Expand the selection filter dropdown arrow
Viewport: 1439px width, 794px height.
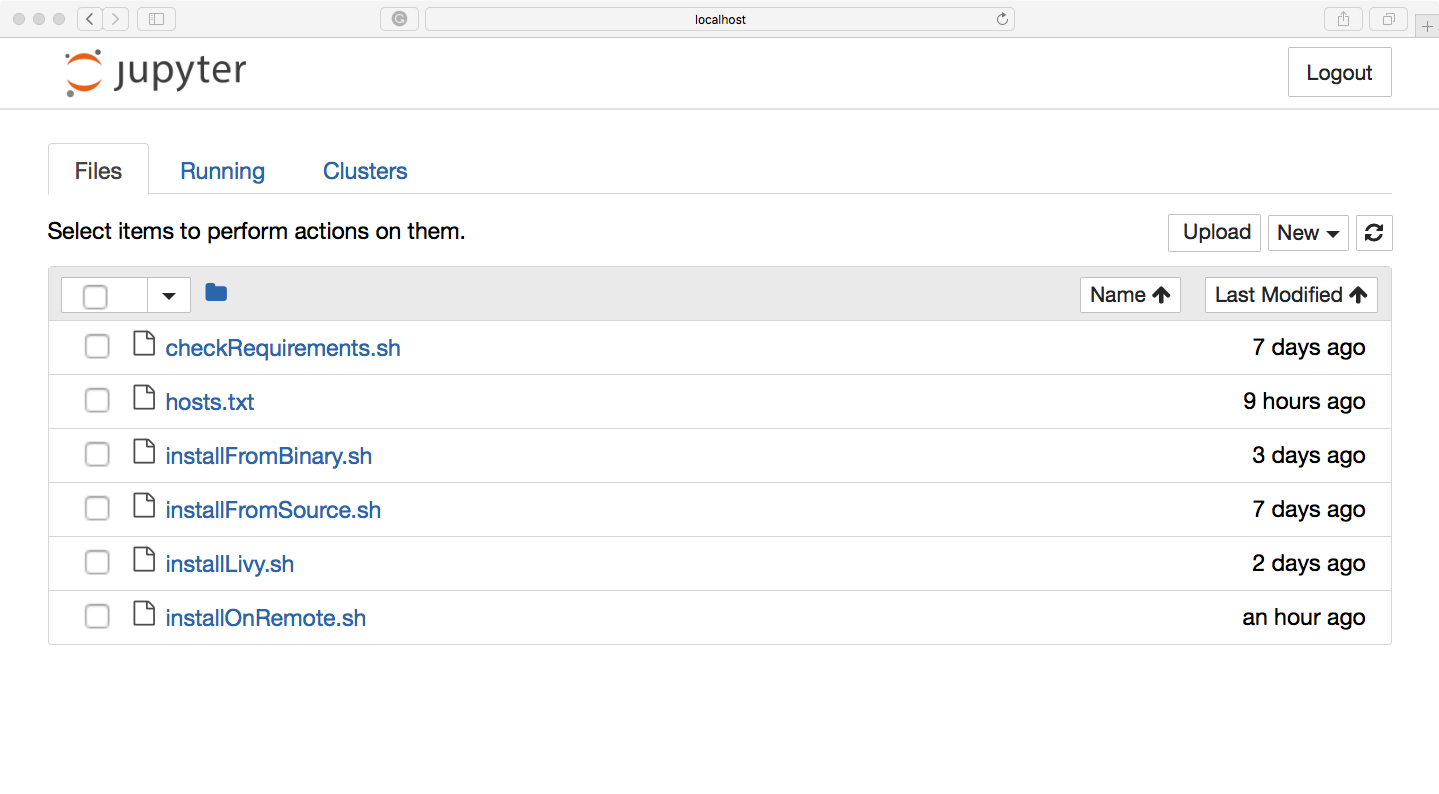point(169,296)
